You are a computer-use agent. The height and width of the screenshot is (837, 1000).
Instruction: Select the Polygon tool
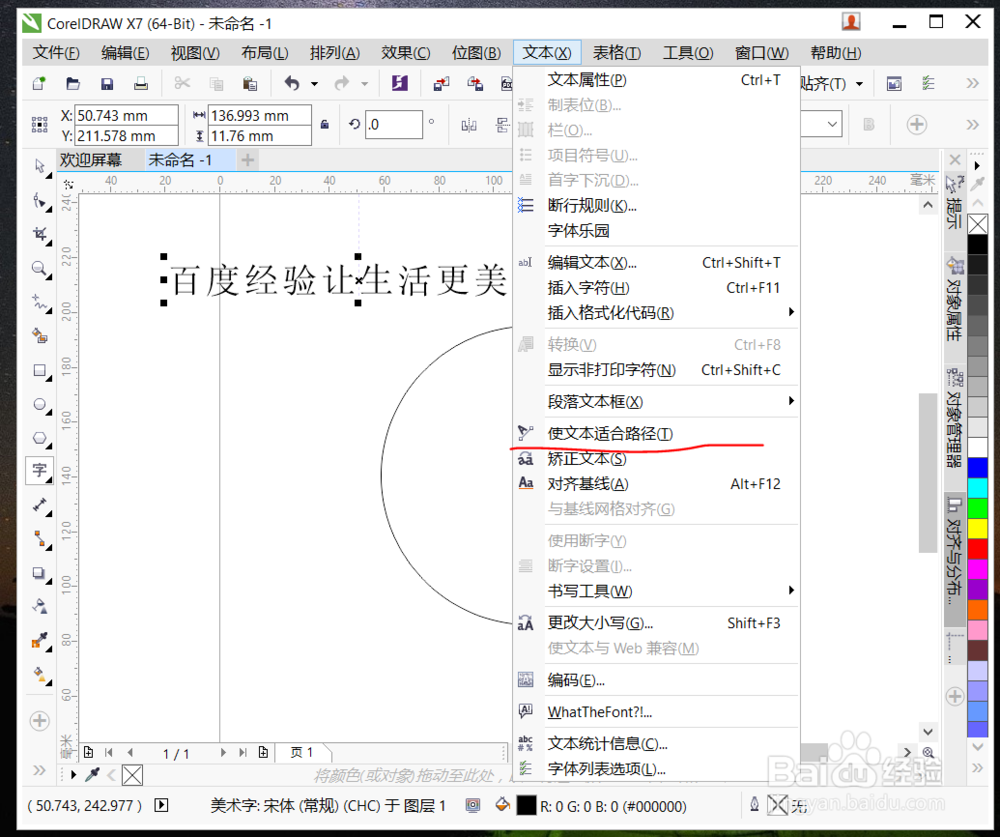(40, 438)
